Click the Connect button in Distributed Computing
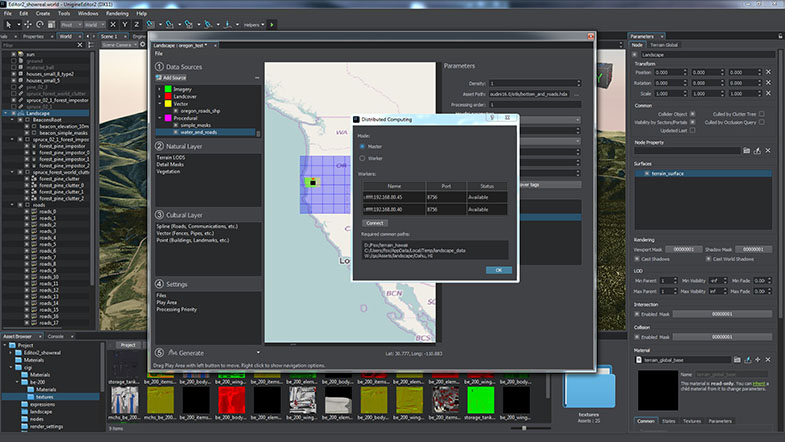The width and height of the screenshot is (785, 442). (374, 223)
